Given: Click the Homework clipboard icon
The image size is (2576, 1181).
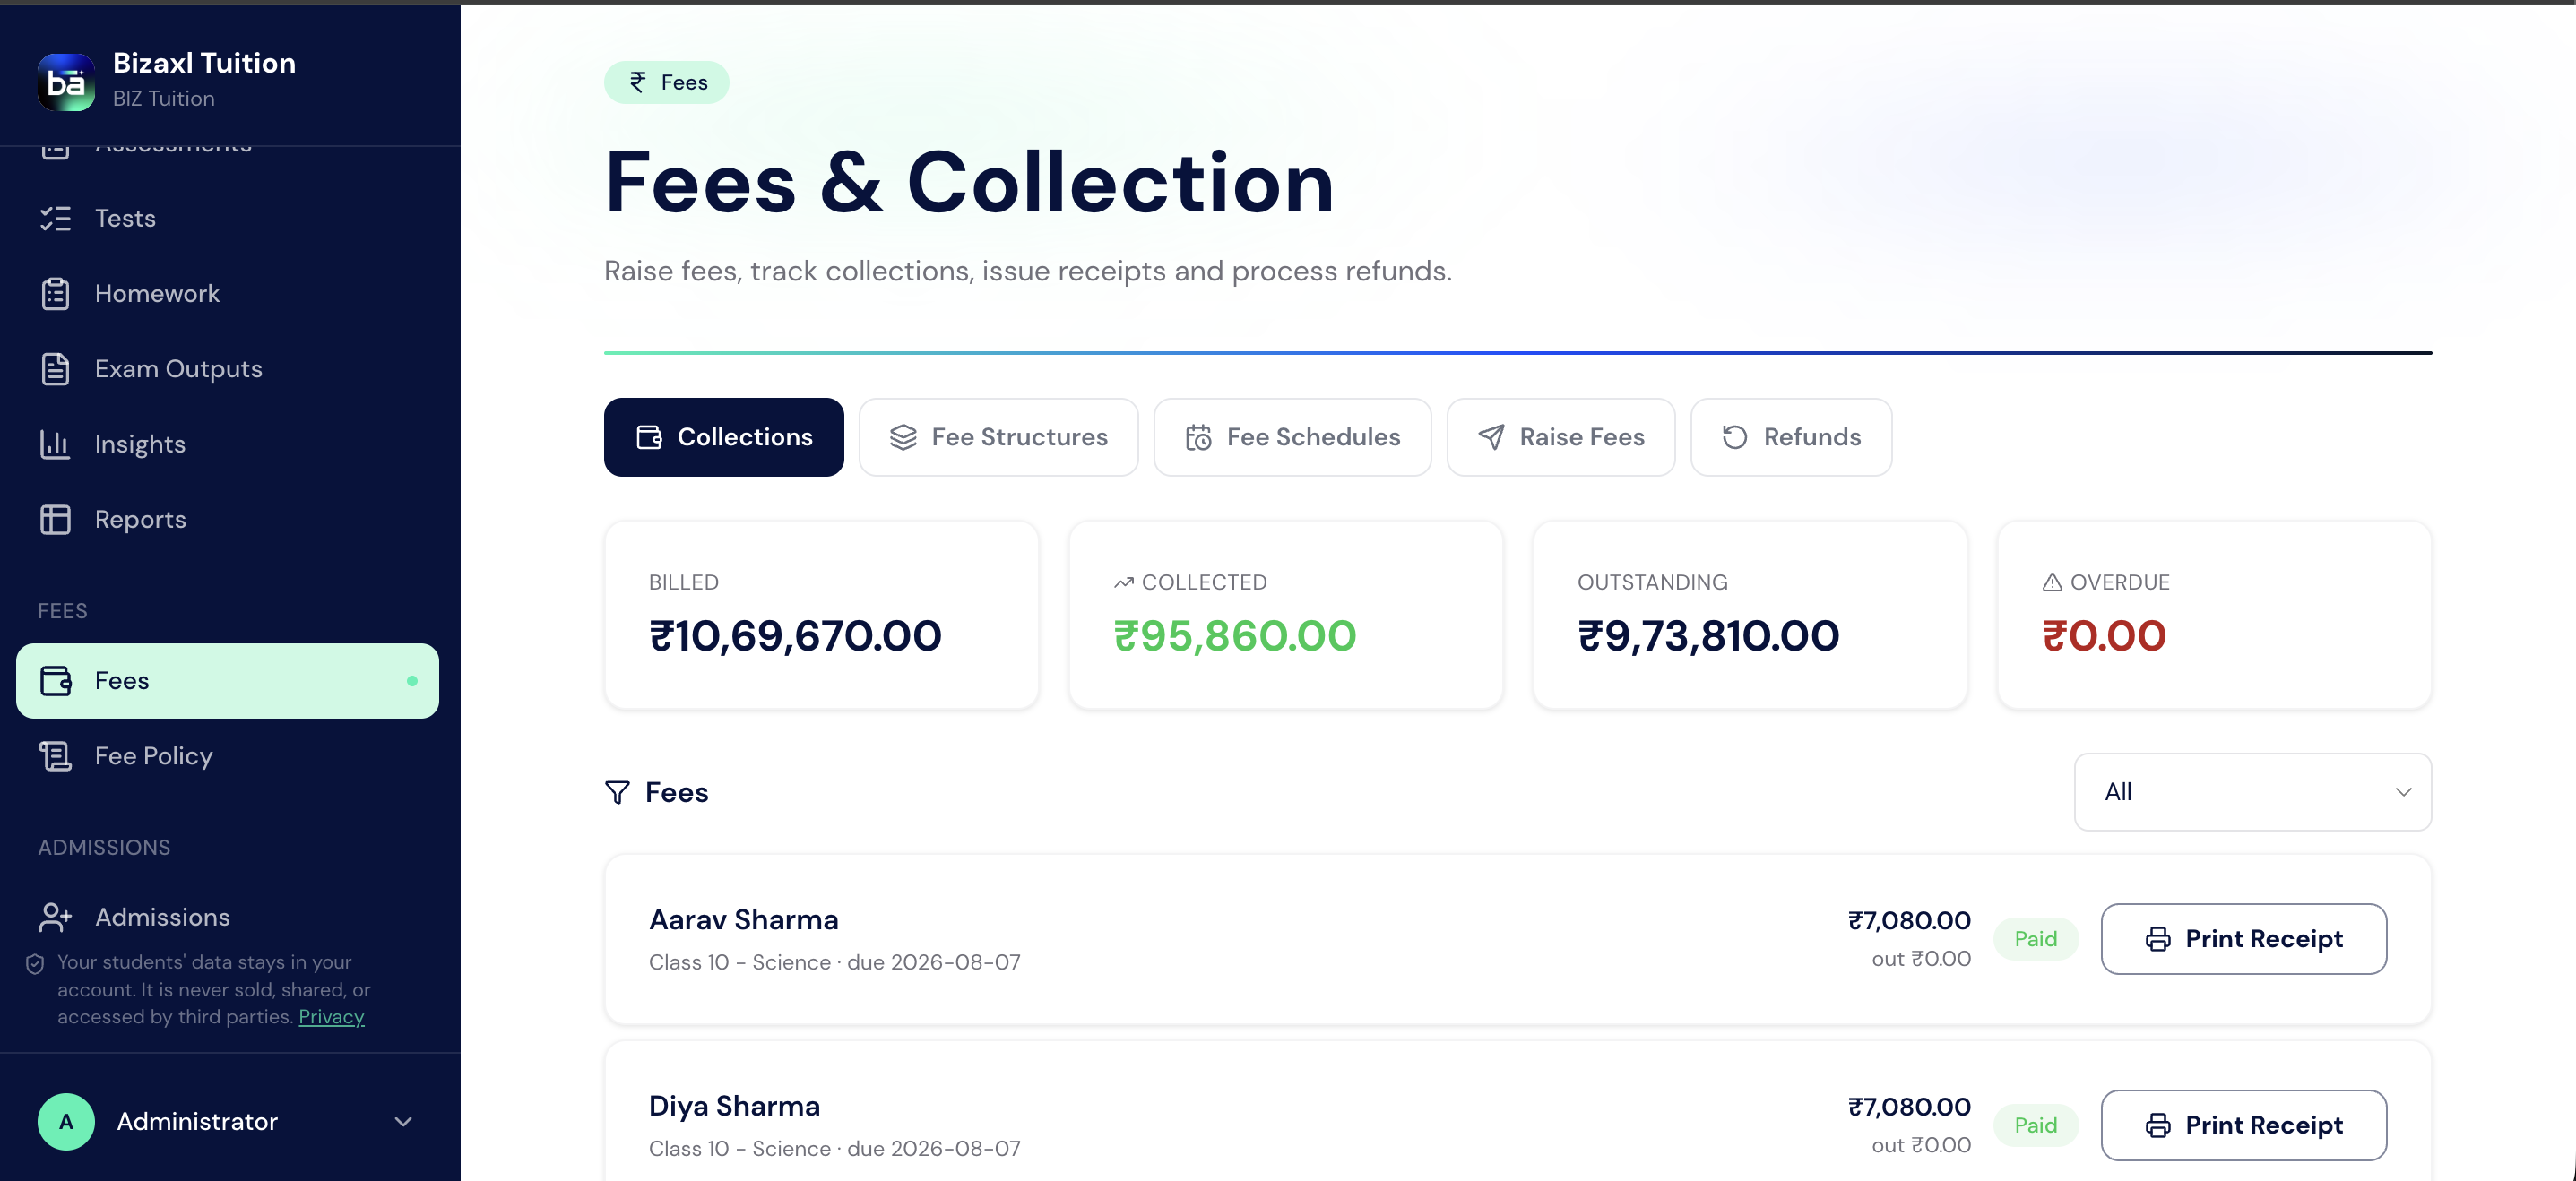Looking at the screenshot, I should pos(55,293).
